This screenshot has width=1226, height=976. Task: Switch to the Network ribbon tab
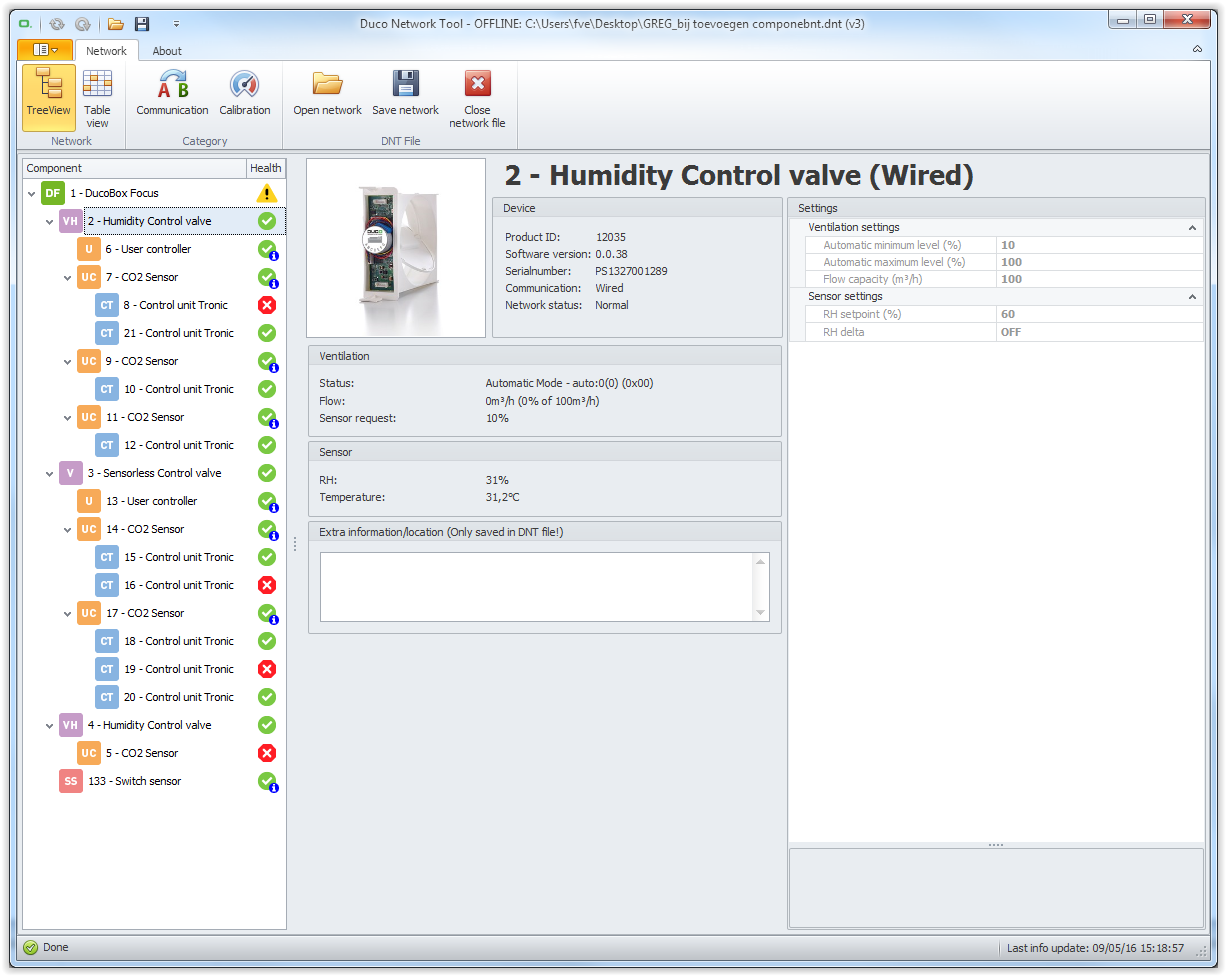click(x=106, y=51)
